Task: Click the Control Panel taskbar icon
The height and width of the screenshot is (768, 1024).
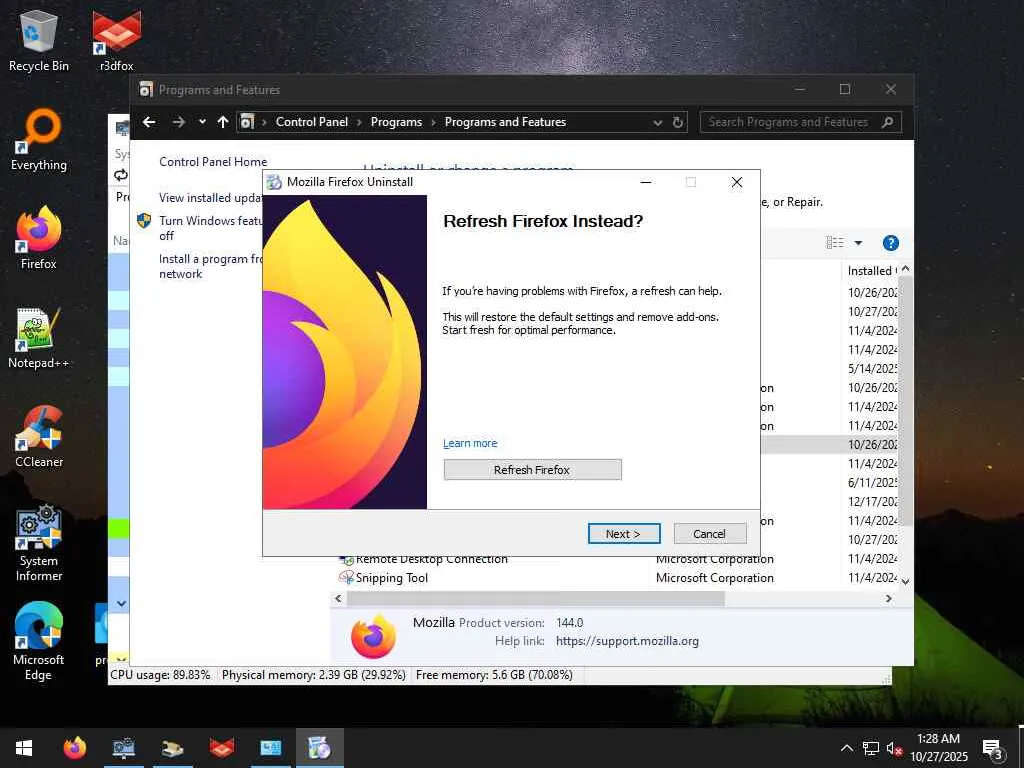Action: (271, 748)
